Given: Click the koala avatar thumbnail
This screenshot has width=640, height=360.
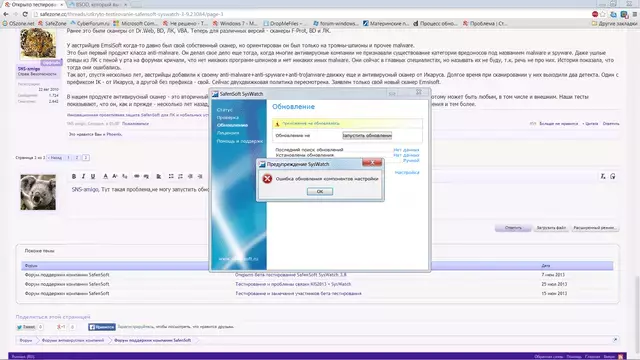Looking at the screenshot, I should (38, 192).
